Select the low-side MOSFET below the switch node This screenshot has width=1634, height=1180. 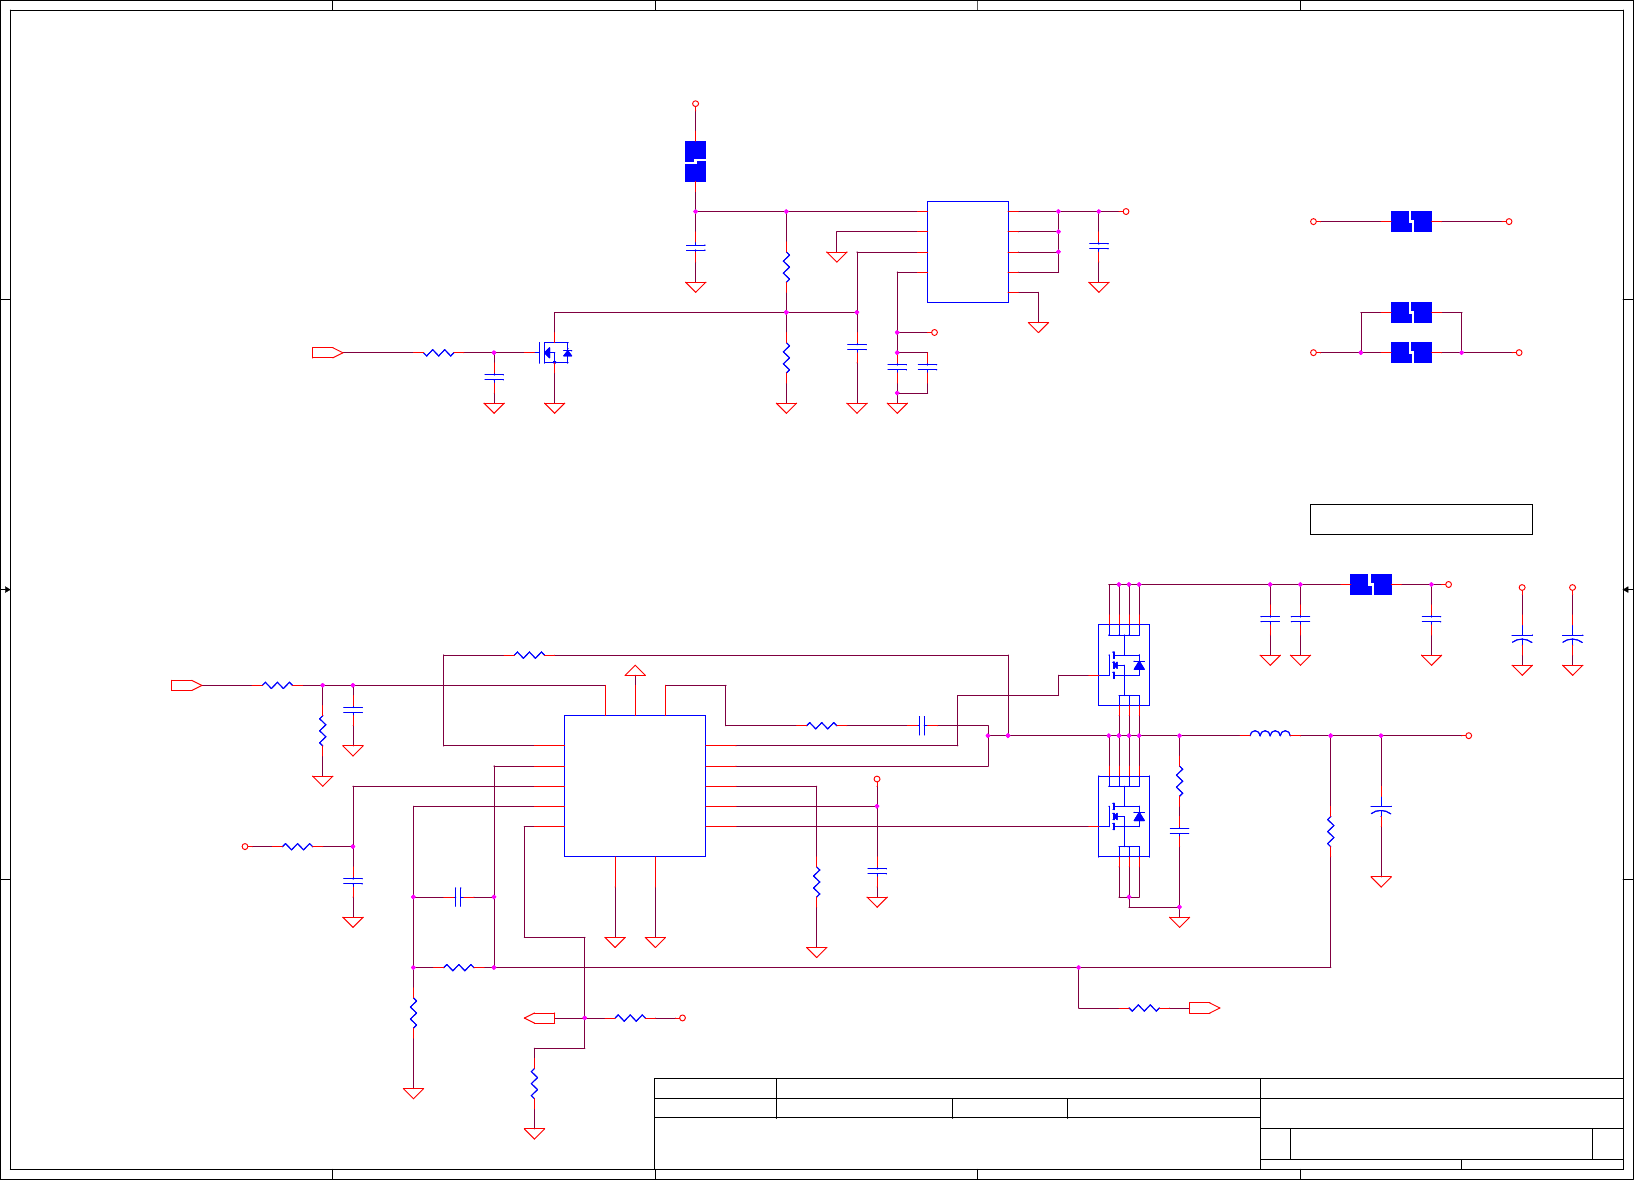point(1124,816)
